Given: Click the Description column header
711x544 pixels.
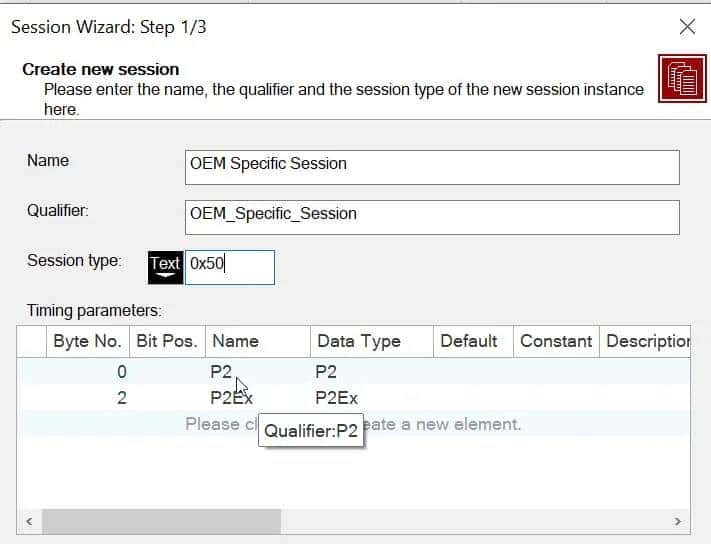Looking at the screenshot, I should pos(648,341).
